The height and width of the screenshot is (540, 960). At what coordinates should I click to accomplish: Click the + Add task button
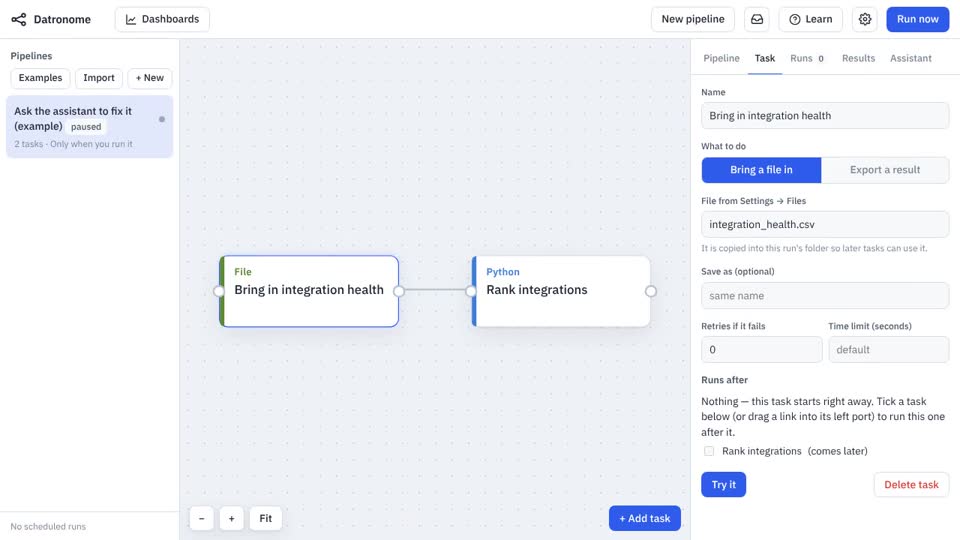click(645, 518)
